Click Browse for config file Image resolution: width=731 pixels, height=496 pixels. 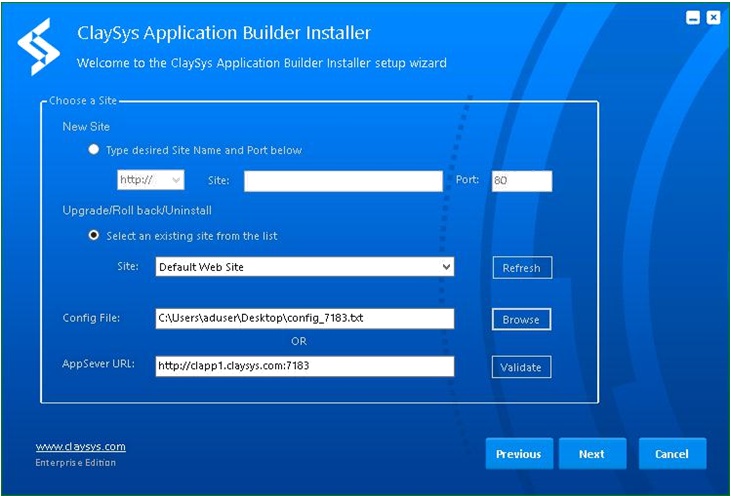pyautogui.click(x=521, y=319)
